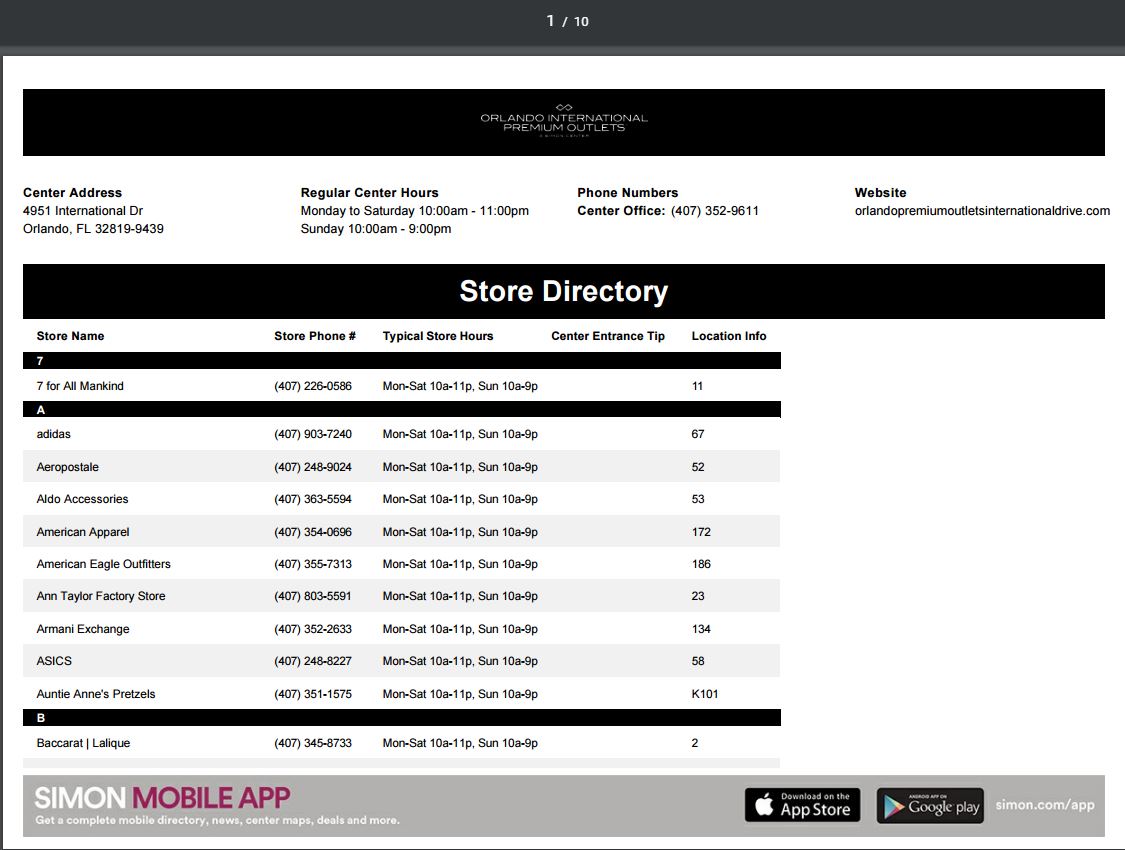Click the Store Directory heading bar
Viewport: 1125px width, 850px height.
pos(563,291)
